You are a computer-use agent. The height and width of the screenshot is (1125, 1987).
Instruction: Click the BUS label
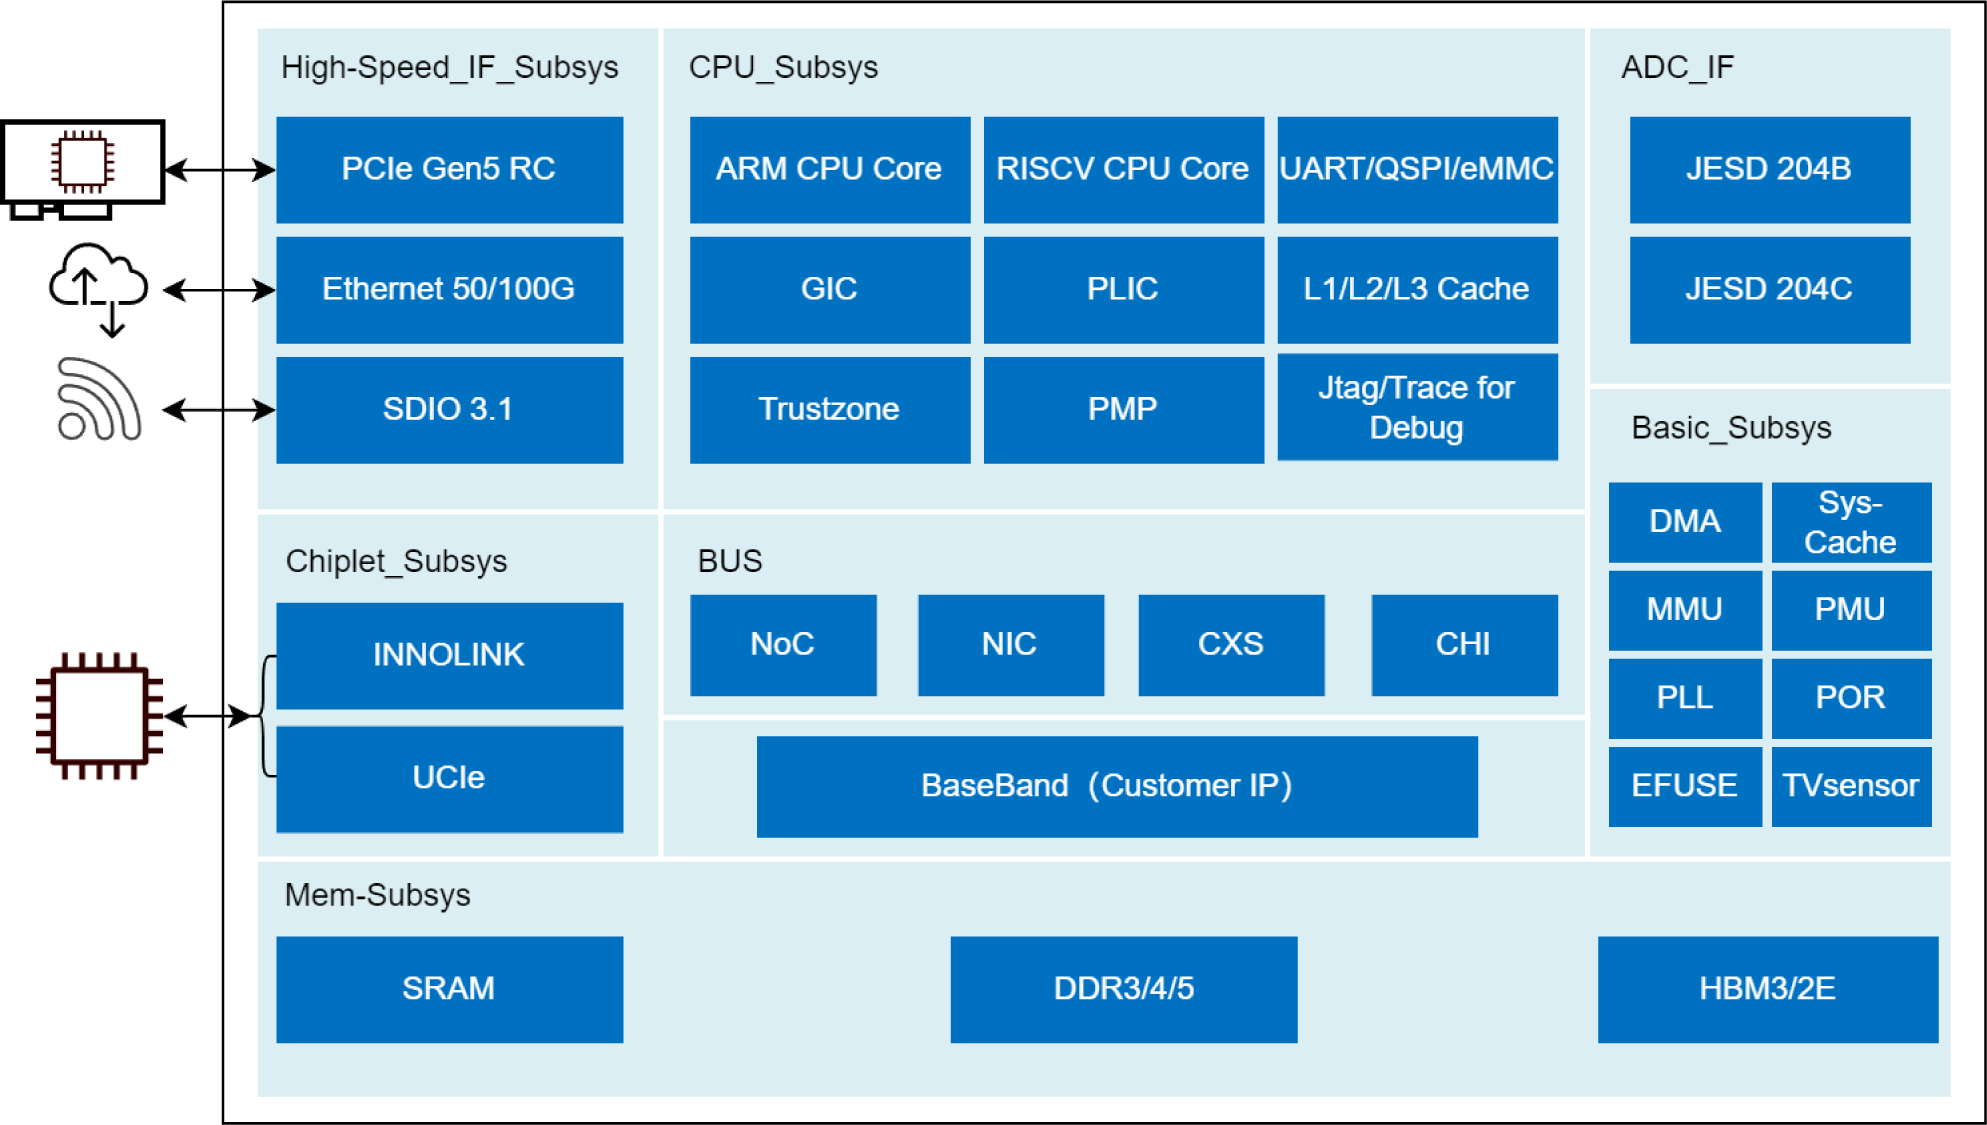click(729, 561)
